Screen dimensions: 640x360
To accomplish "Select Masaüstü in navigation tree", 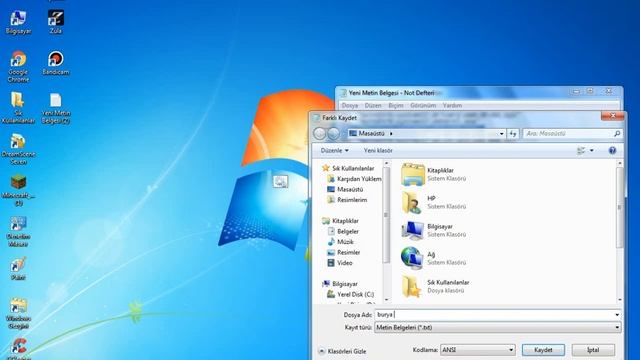I will click(345, 189).
